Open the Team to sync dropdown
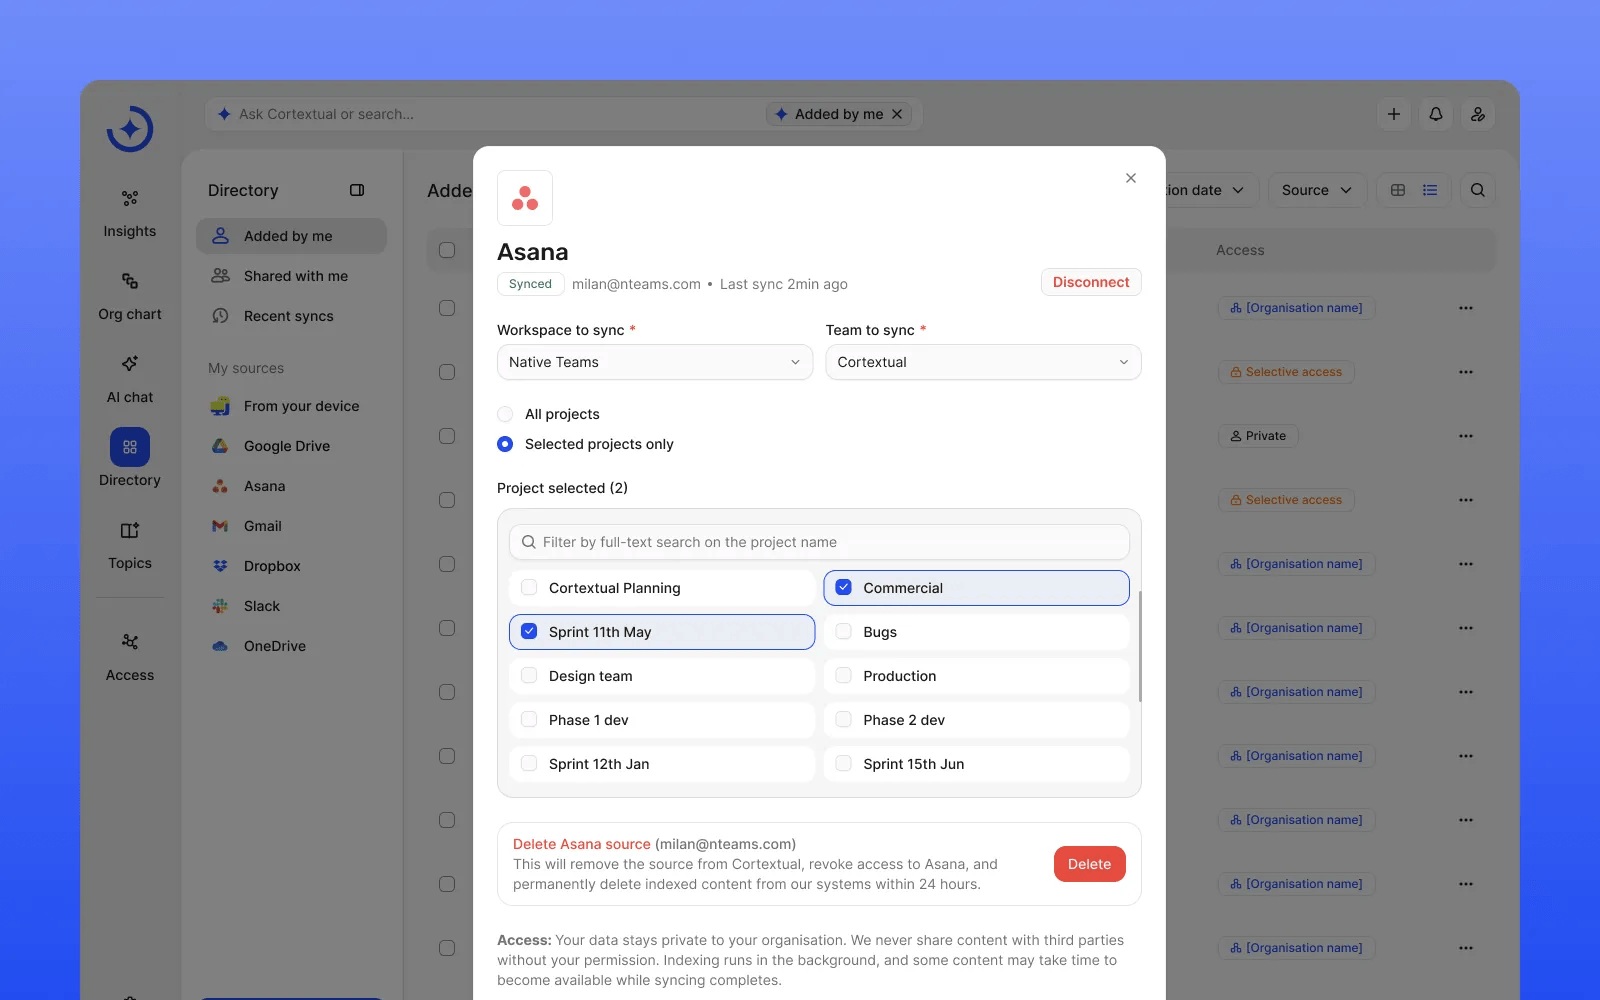Viewport: 1600px width, 1000px height. point(983,362)
